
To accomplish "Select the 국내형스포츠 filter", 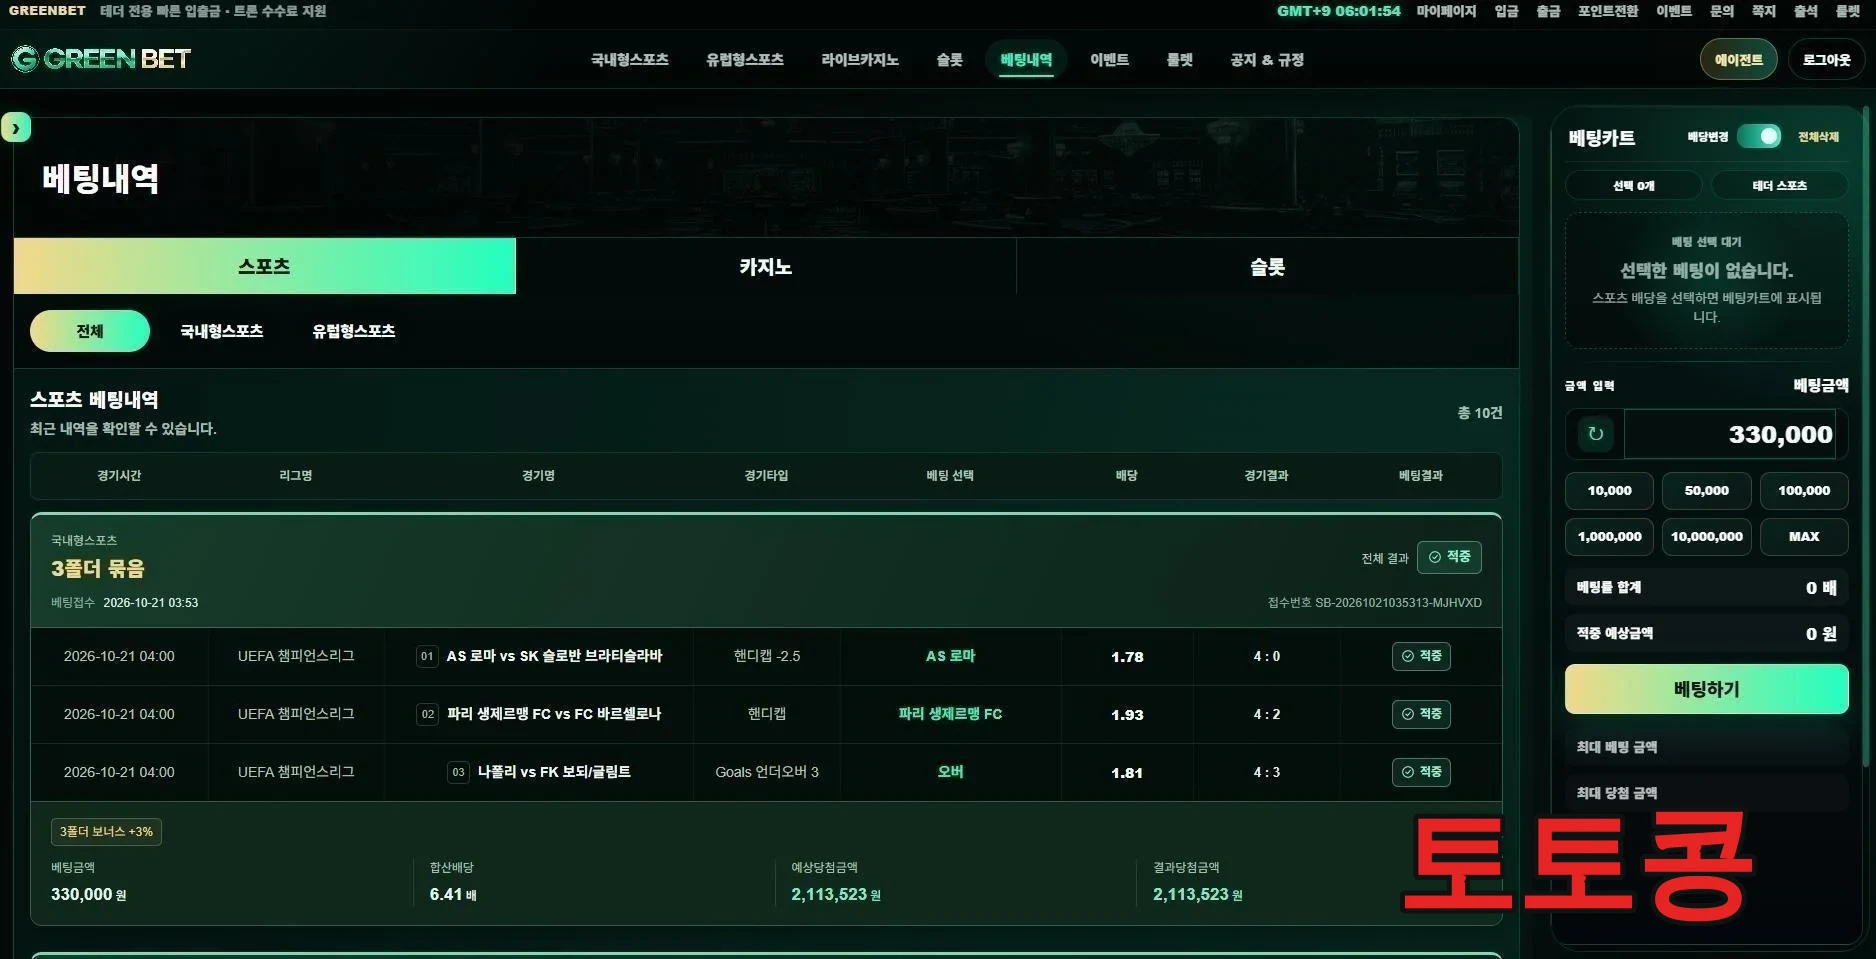I will tap(221, 331).
